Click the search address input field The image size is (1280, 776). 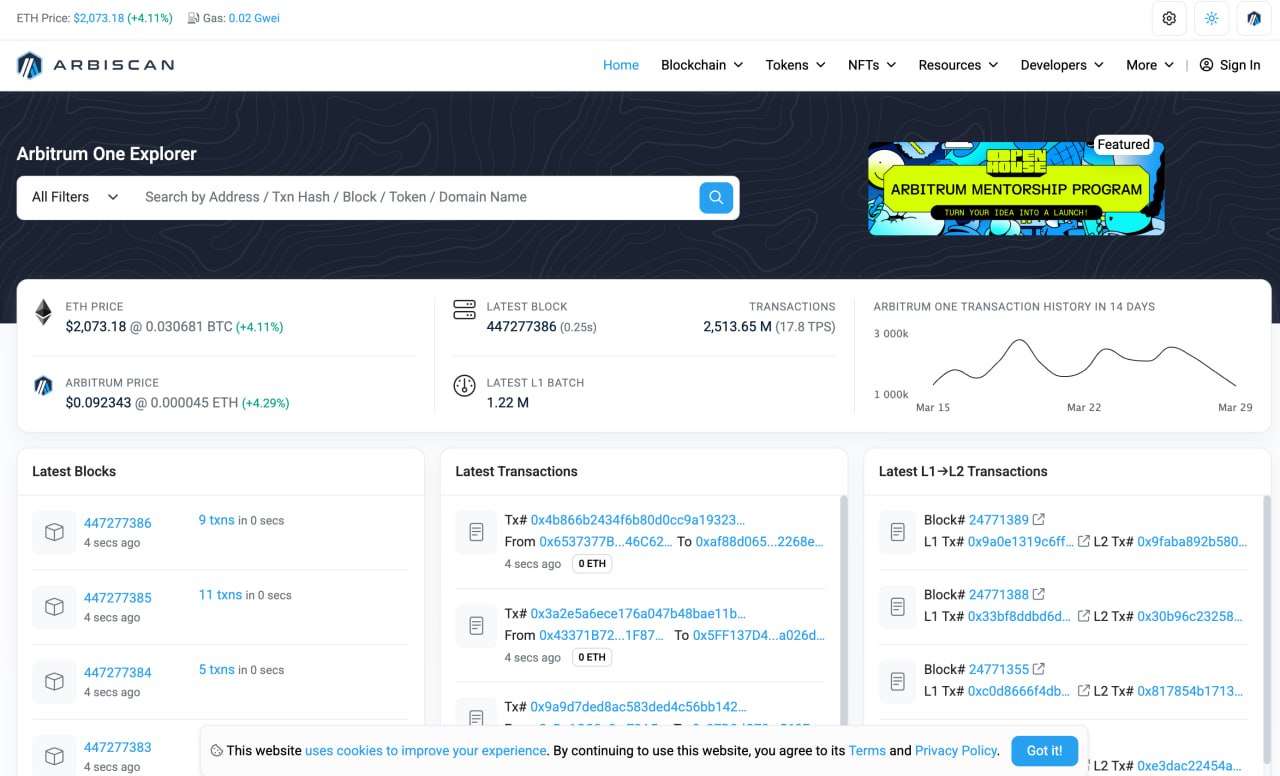click(415, 197)
